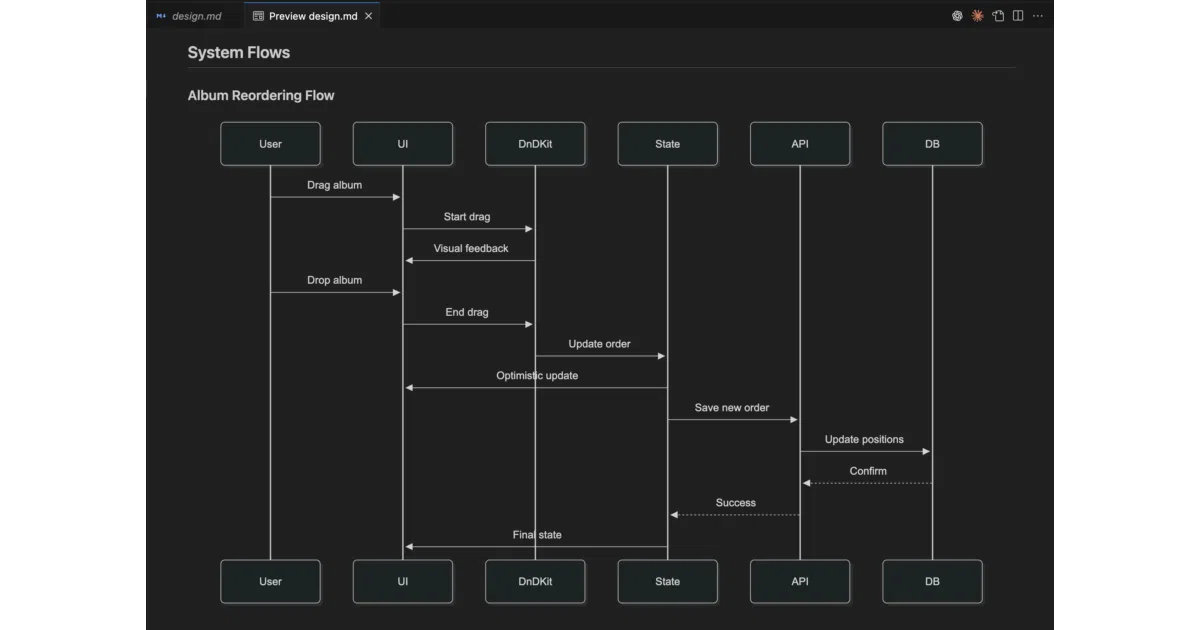Viewport: 1200px width, 630px height.
Task: Select the "Drop album" message label
Action: pos(335,280)
